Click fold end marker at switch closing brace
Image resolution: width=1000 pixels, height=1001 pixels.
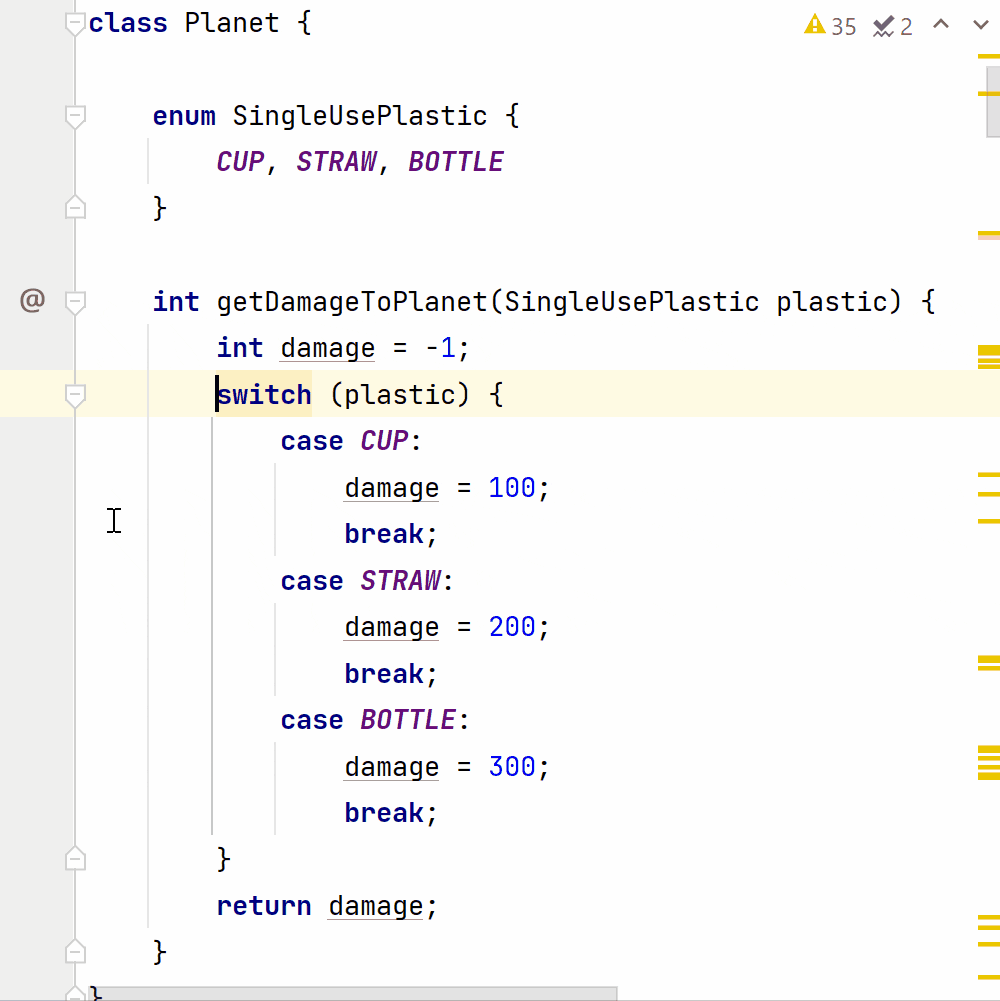click(75, 859)
